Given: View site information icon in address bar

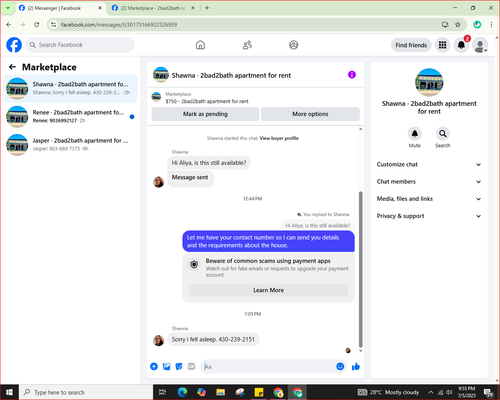Looking at the screenshot, I should [53, 25].
